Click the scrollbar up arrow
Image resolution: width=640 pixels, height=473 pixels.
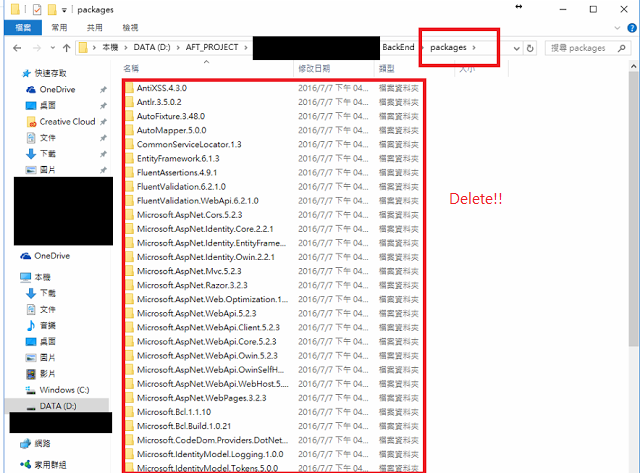point(633,66)
